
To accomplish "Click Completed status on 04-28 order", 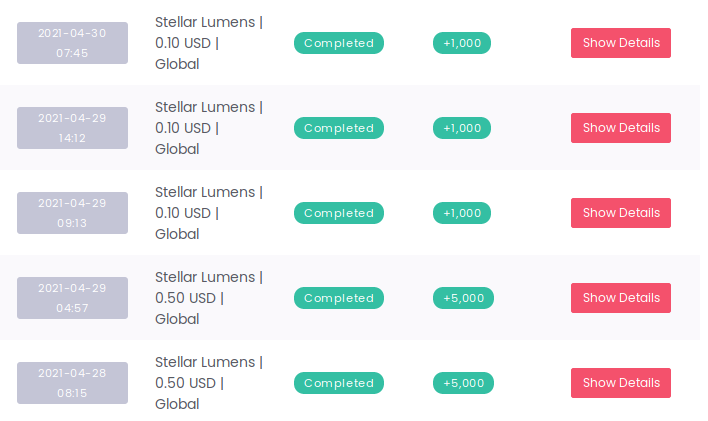I will coord(339,383).
